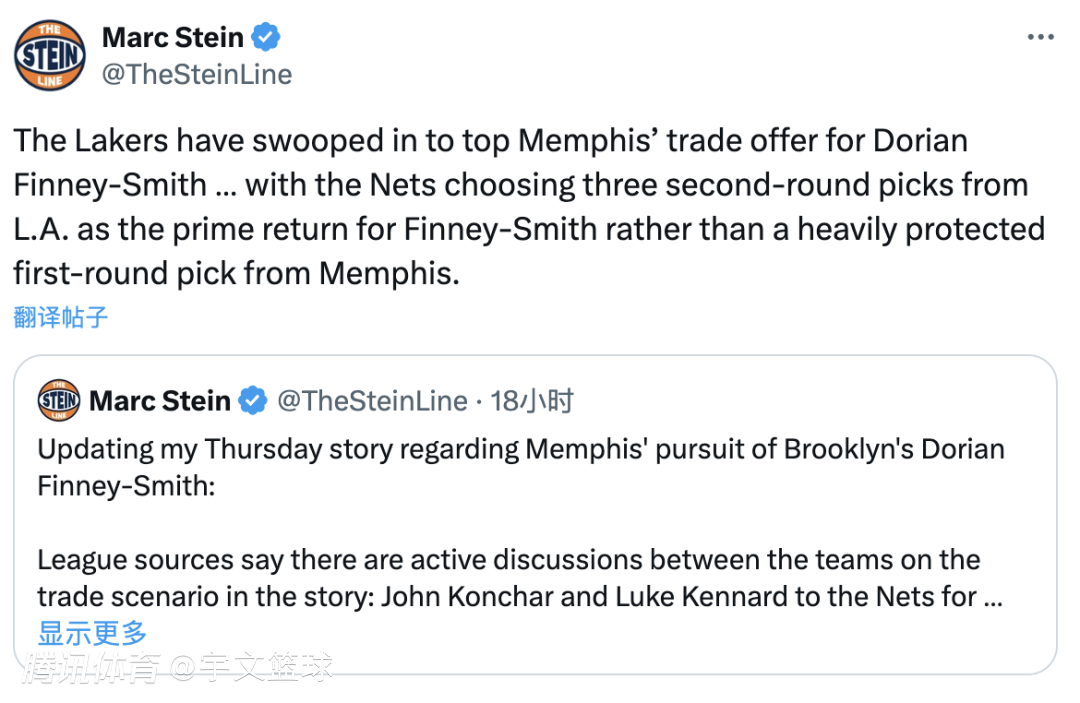Click the @宇文篮球 watermark text

250,668
